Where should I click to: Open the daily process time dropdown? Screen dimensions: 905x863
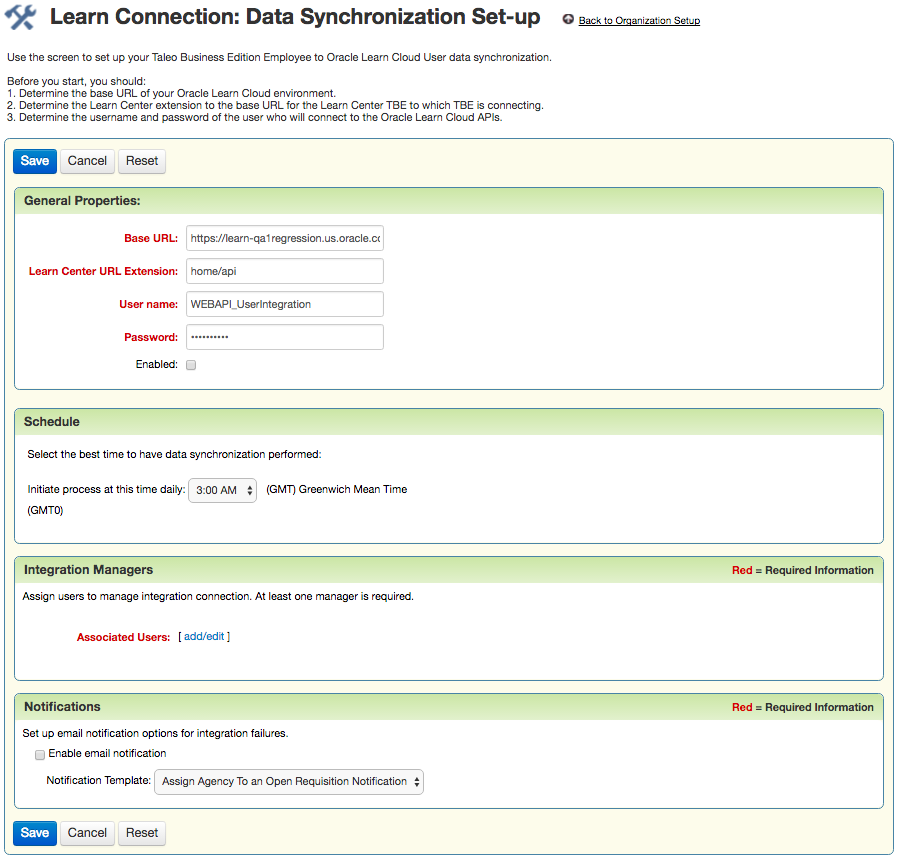tap(223, 490)
